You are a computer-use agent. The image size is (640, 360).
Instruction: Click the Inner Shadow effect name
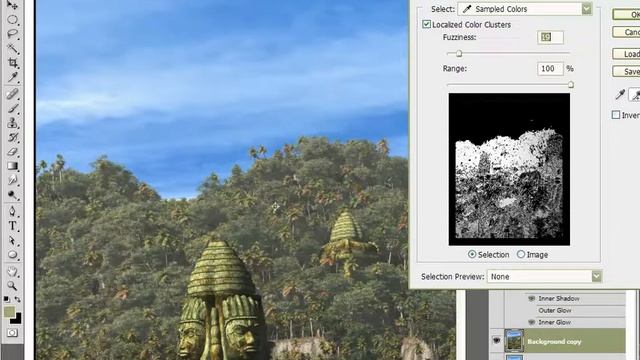[x=559, y=299]
